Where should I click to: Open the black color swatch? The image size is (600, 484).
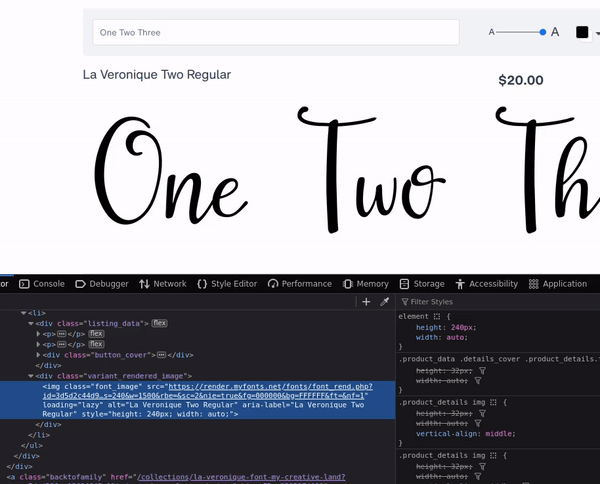coord(582,33)
